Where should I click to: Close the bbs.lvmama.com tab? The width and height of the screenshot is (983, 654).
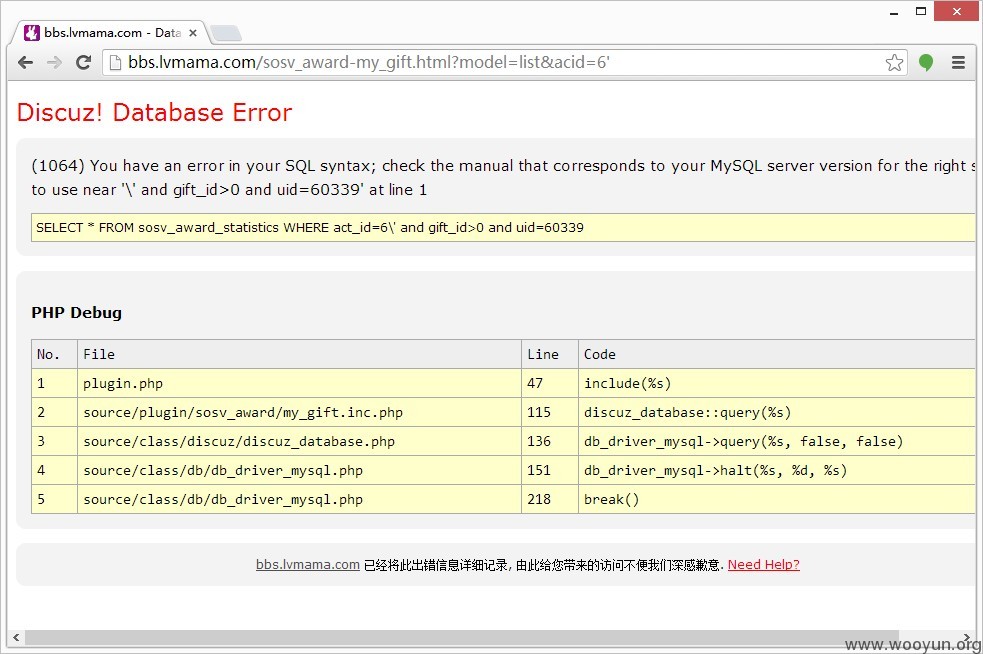[193, 33]
